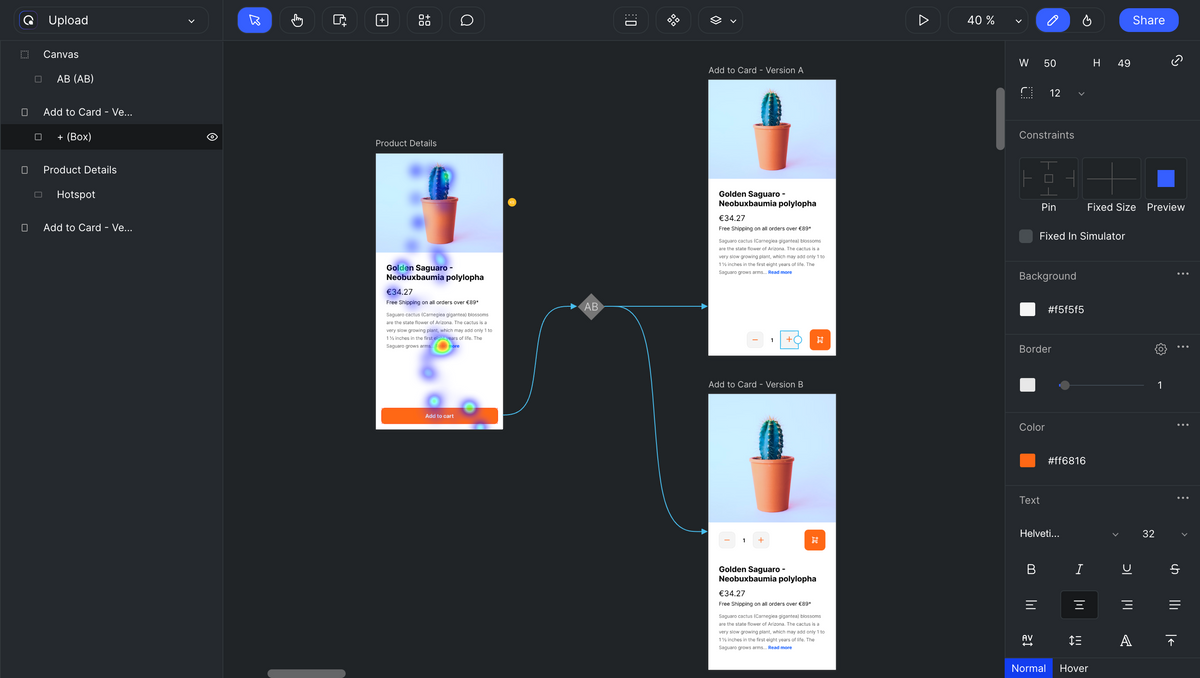Click the link dimensions icon
Image resolution: width=1200 pixels, height=678 pixels.
coord(1177,62)
